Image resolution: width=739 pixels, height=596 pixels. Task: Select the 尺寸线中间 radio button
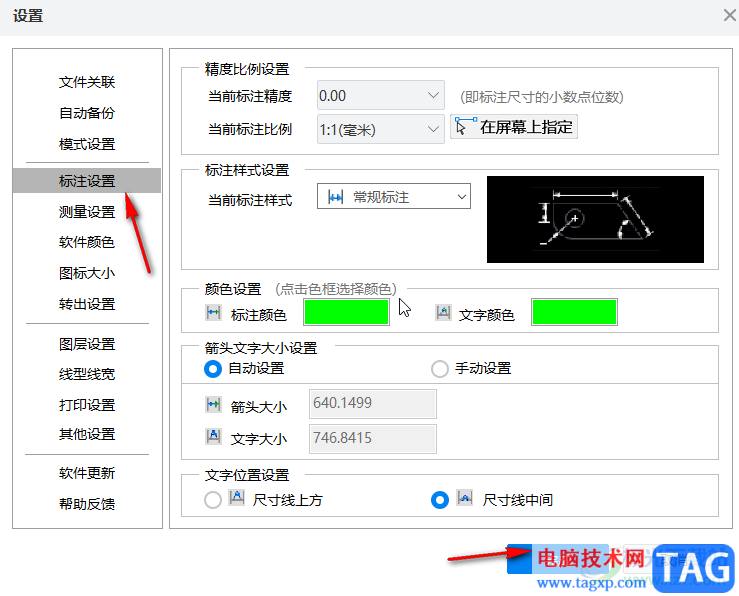pos(440,499)
